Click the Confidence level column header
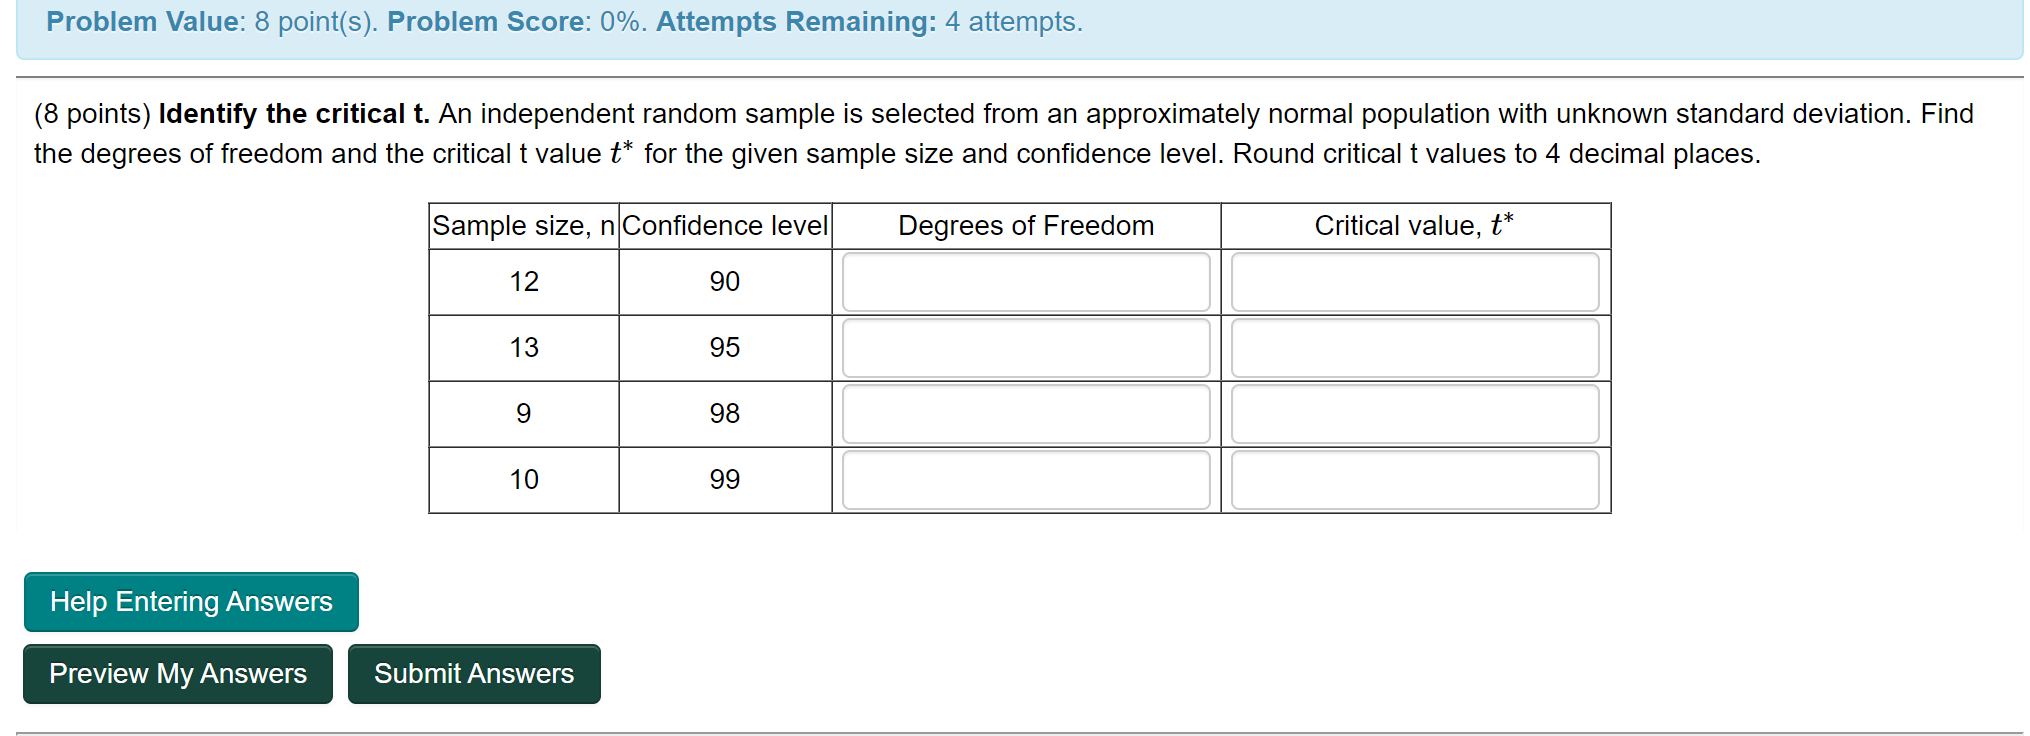 (725, 226)
